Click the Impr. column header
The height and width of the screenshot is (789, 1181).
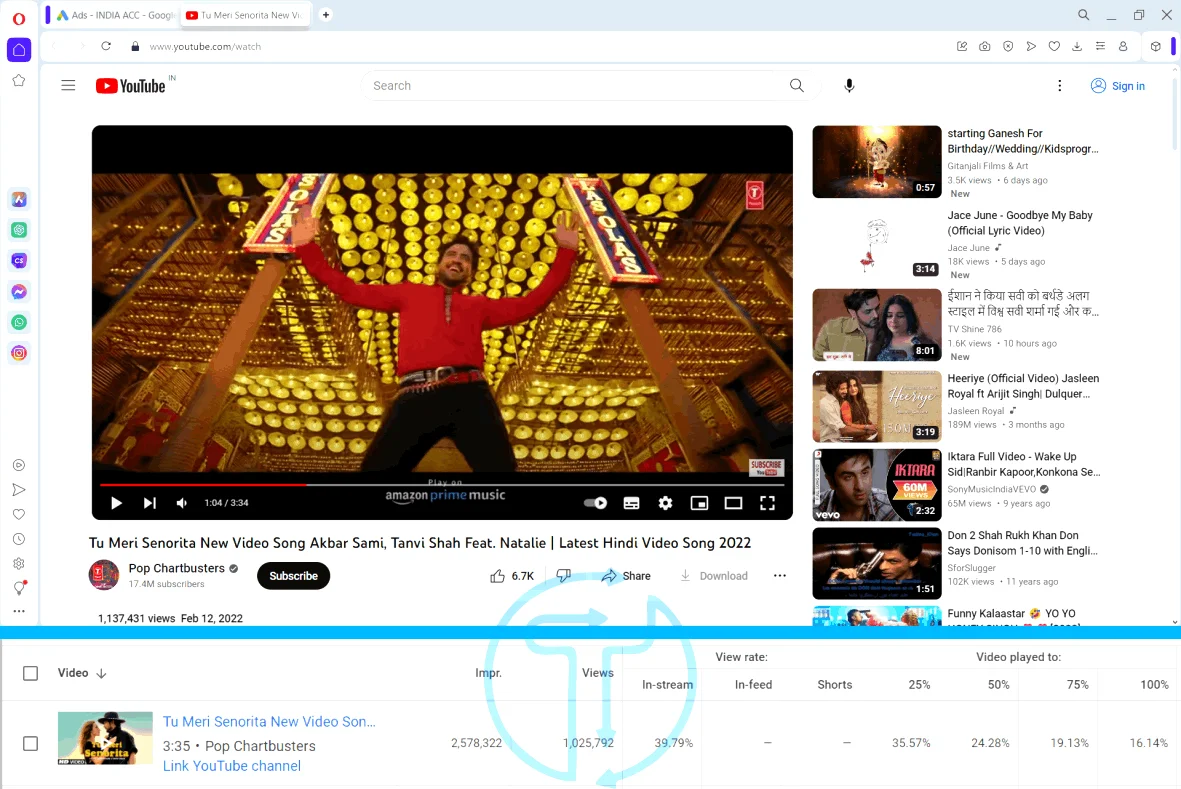(488, 673)
